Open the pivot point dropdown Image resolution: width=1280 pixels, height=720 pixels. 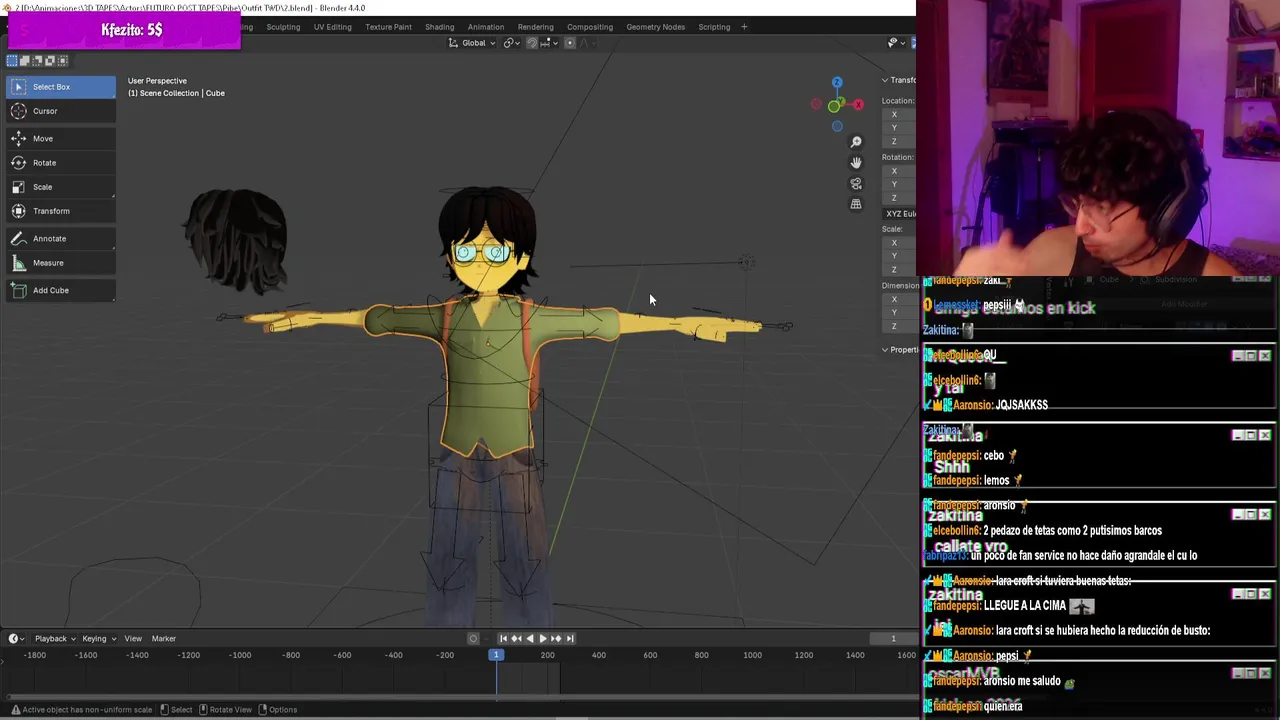tap(511, 43)
